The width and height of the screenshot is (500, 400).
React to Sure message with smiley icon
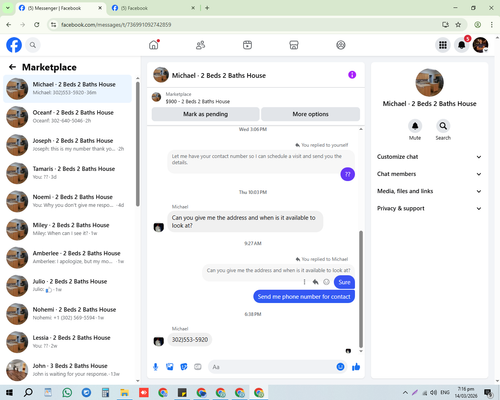point(326,282)
